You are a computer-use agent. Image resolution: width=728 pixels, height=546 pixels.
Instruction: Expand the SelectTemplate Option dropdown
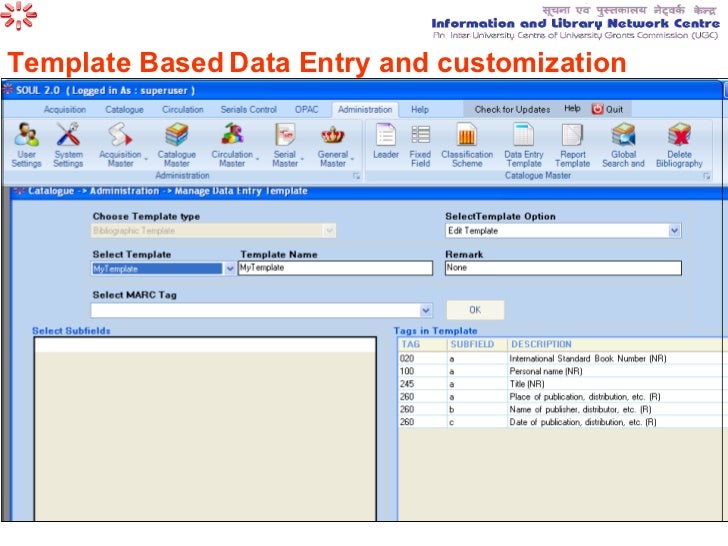pos(674,231)
